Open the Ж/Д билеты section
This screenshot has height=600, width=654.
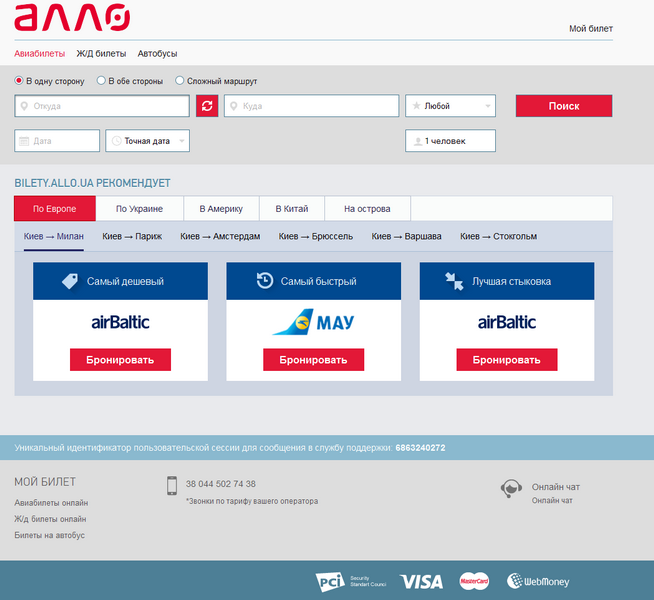pyautogui.click(x=101, y=53)
